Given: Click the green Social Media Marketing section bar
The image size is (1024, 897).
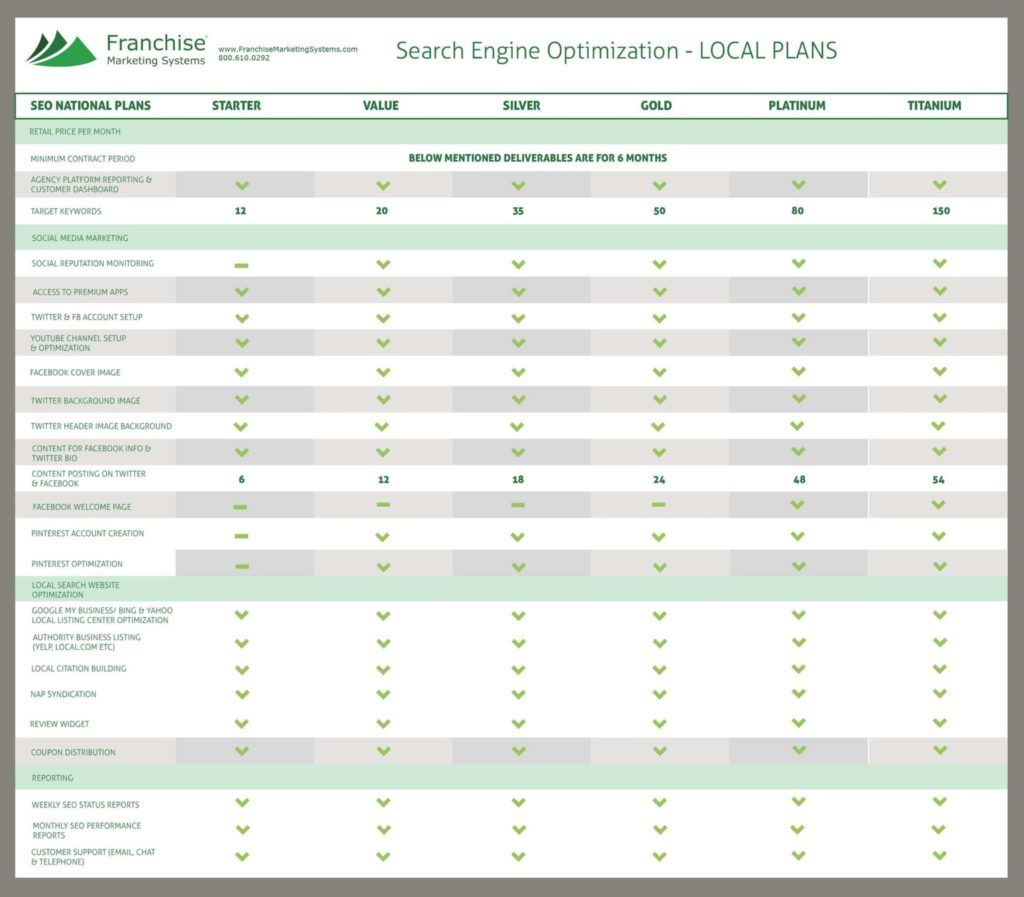Looking at the screenshot, I should coord(510,238).
